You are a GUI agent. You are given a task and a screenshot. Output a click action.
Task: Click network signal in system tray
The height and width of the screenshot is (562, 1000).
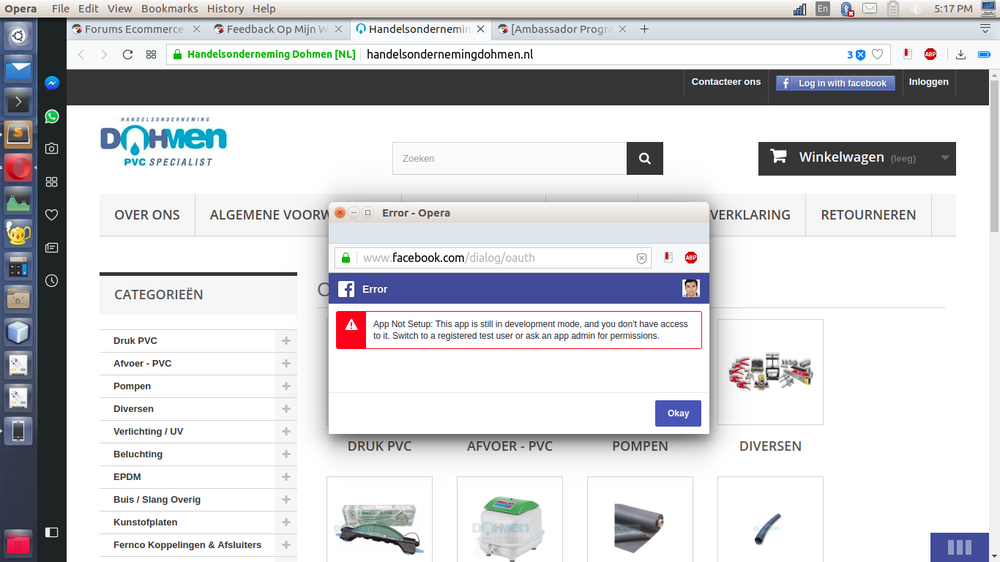coord(799,9)
